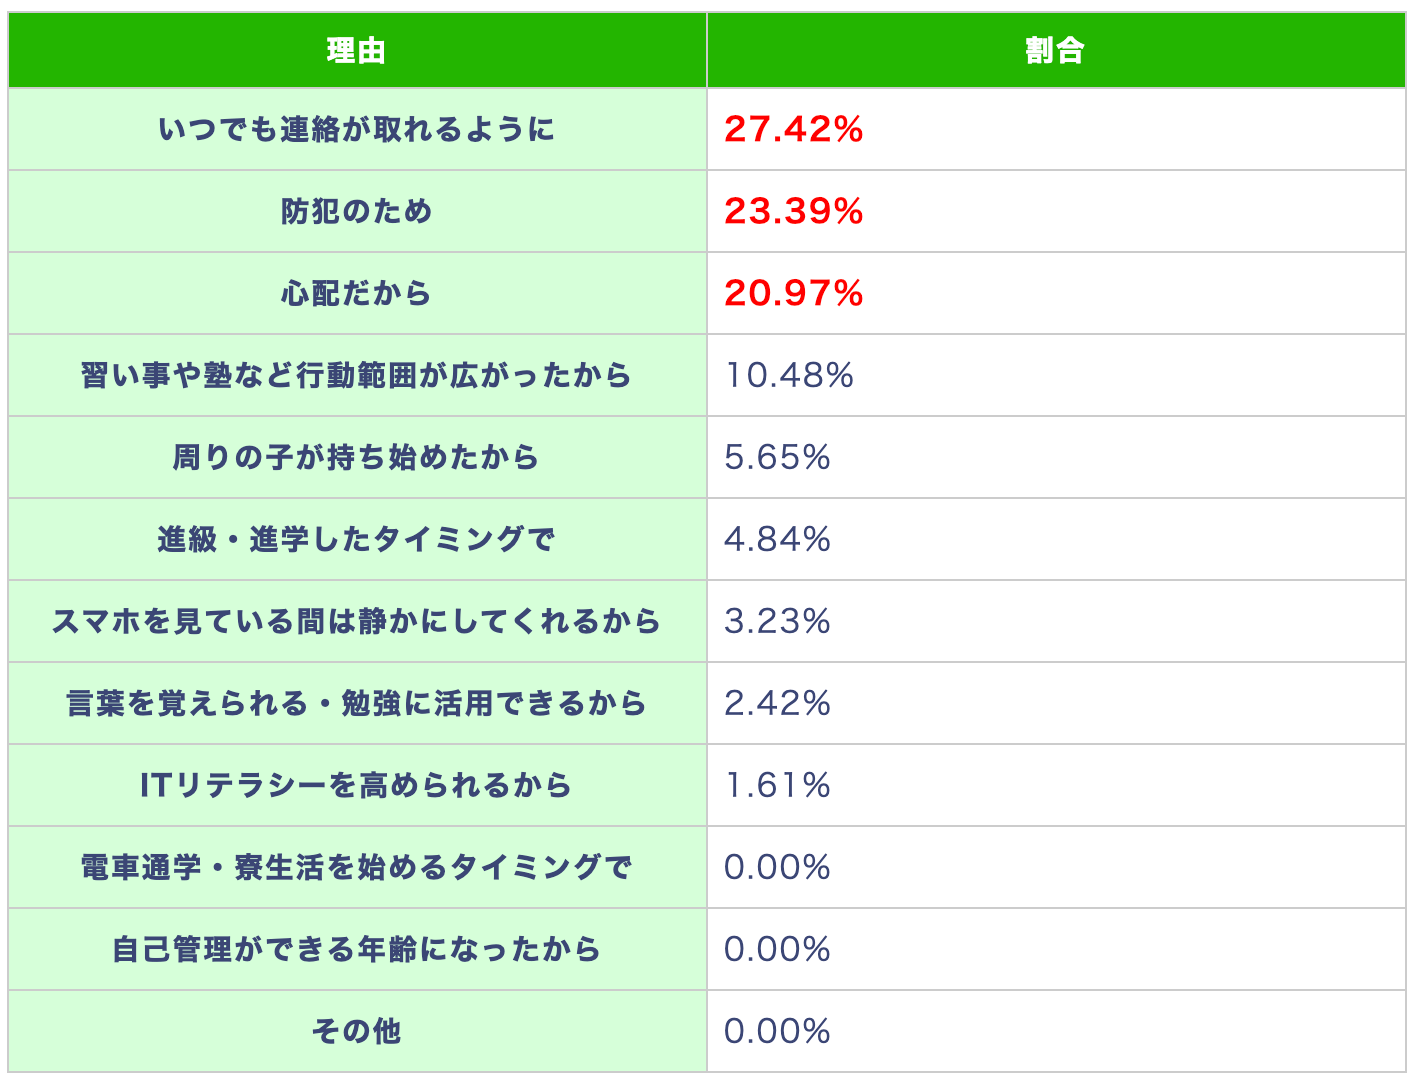Click the 5.65% percentage cell
The height and width of the screenshot is (1082, 1412).
coord(777,457)
